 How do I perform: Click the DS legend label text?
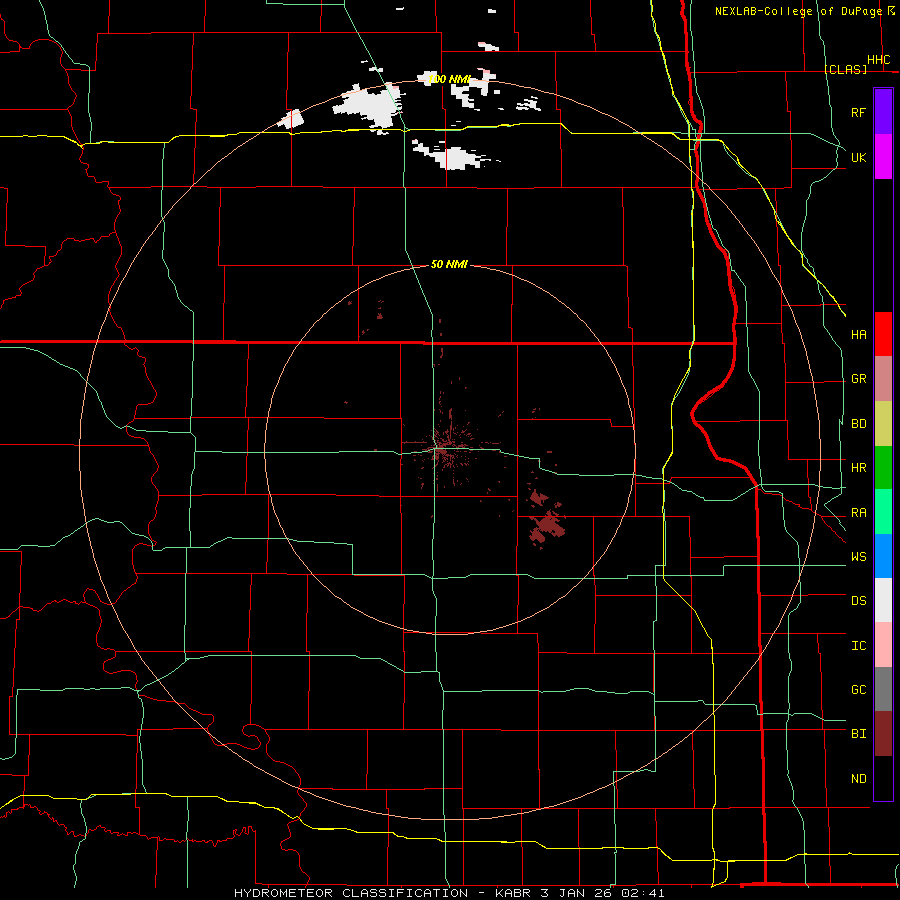(858, 601)
